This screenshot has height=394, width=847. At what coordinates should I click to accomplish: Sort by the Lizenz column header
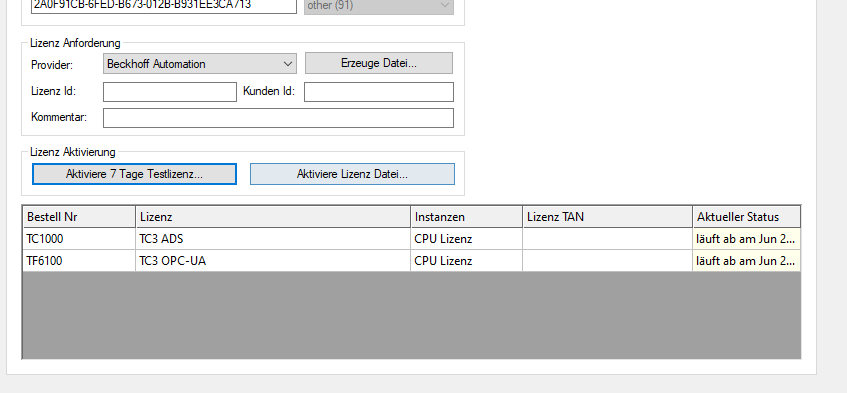click(273, 217)
